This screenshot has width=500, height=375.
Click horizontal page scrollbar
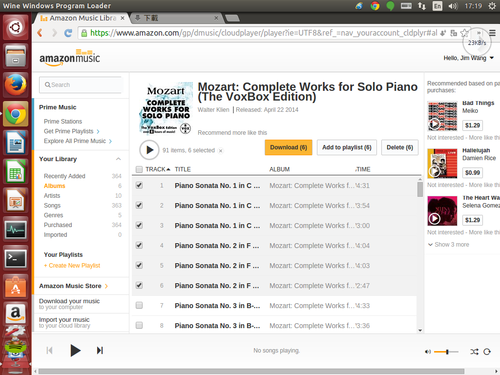[251, 371]
